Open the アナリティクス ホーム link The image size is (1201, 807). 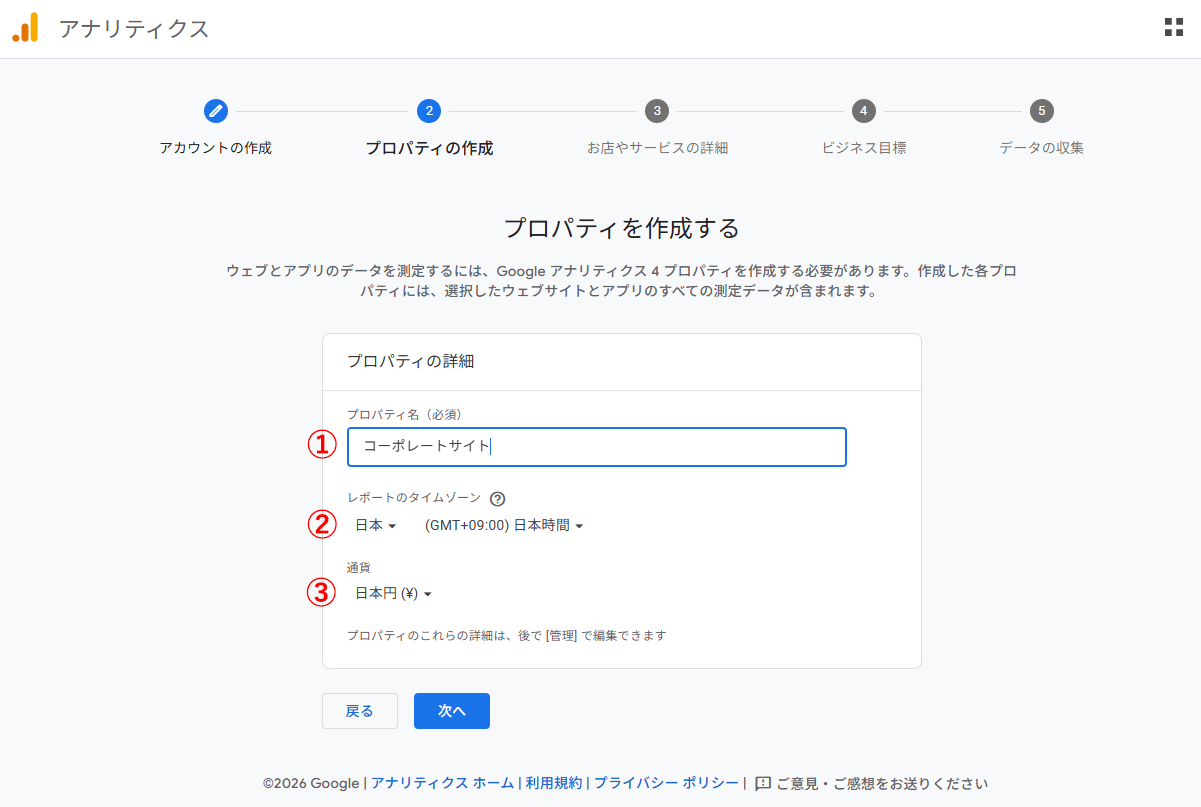[x=443, y=783]
